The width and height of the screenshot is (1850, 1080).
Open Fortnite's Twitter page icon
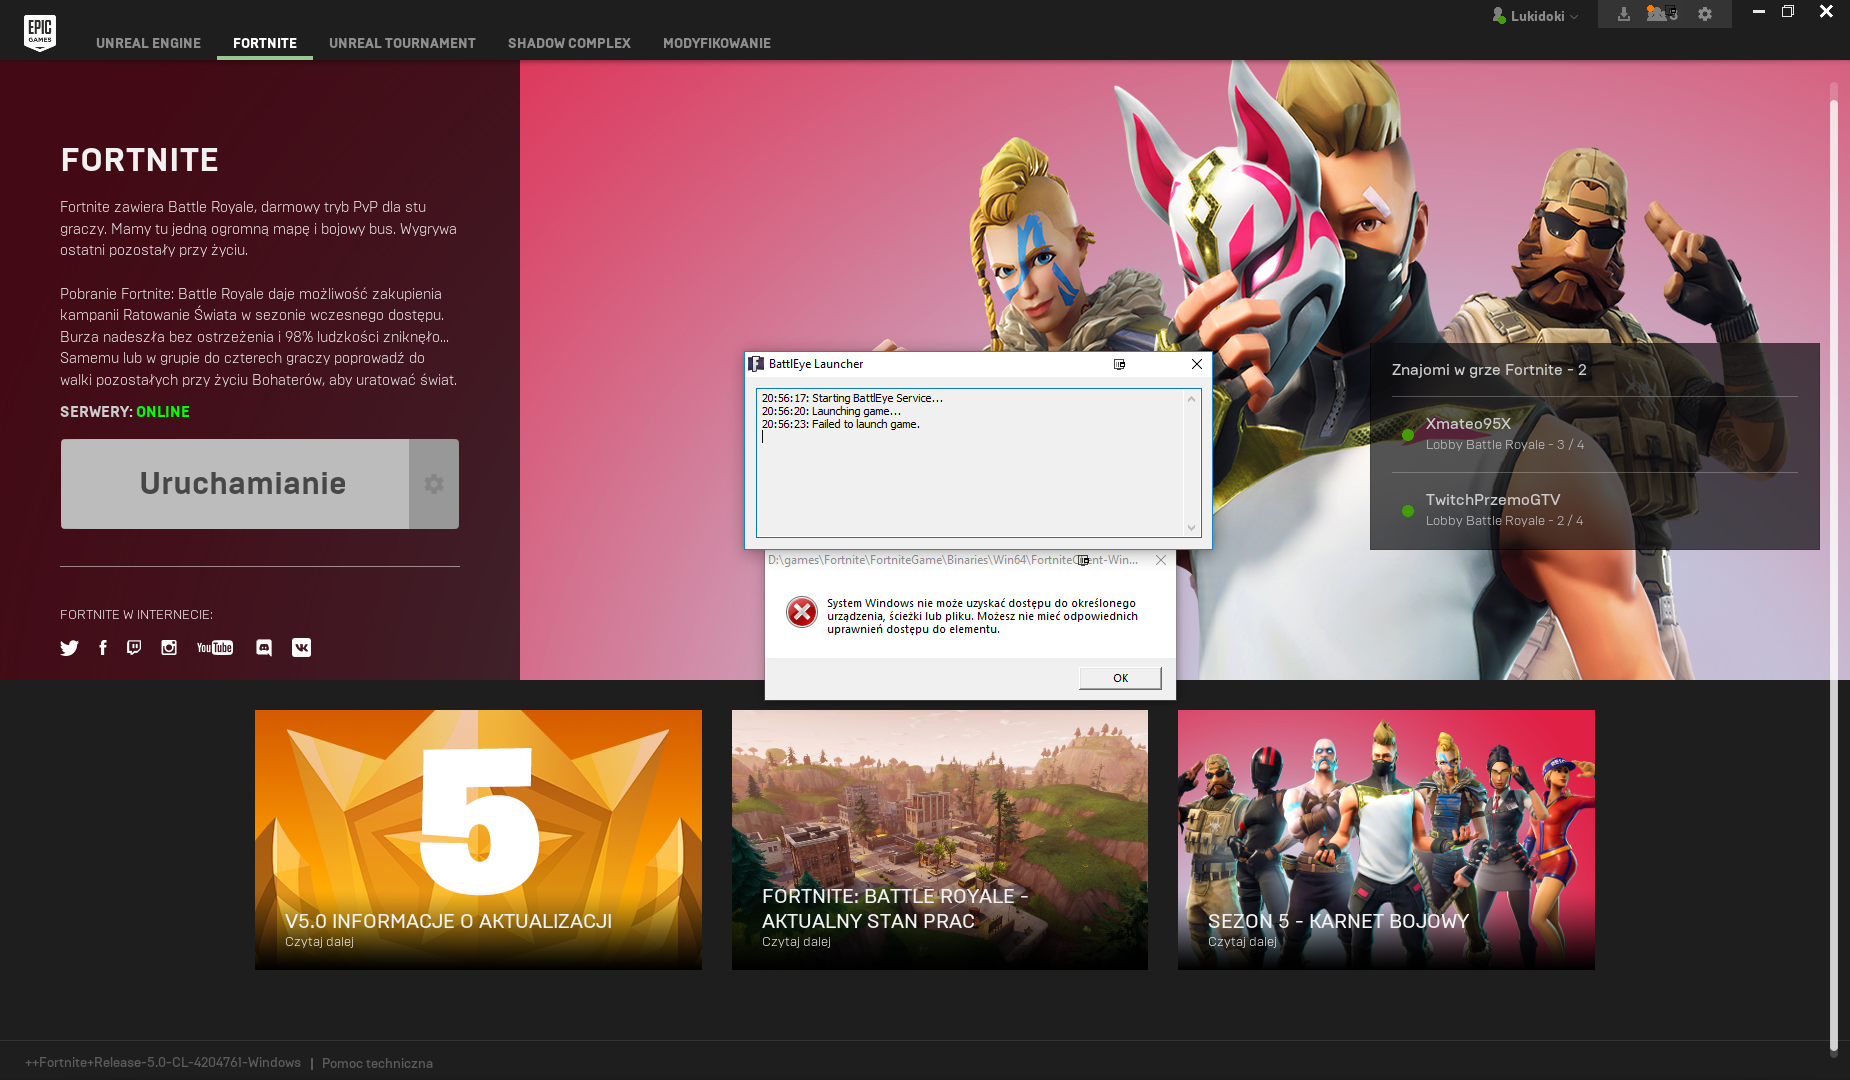(69, 648)
